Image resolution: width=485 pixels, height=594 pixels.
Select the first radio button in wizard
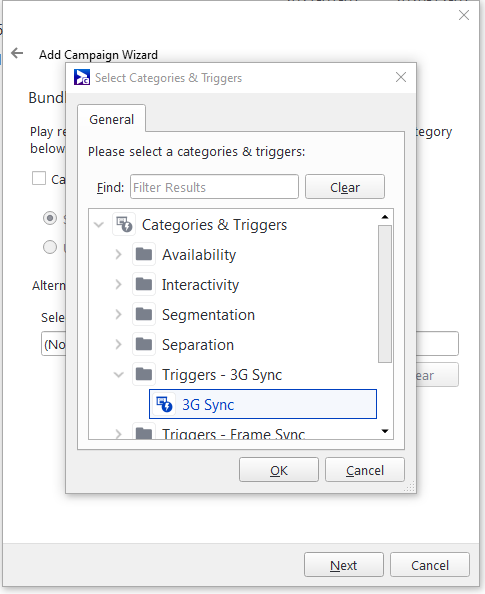[x=50, y=218]
